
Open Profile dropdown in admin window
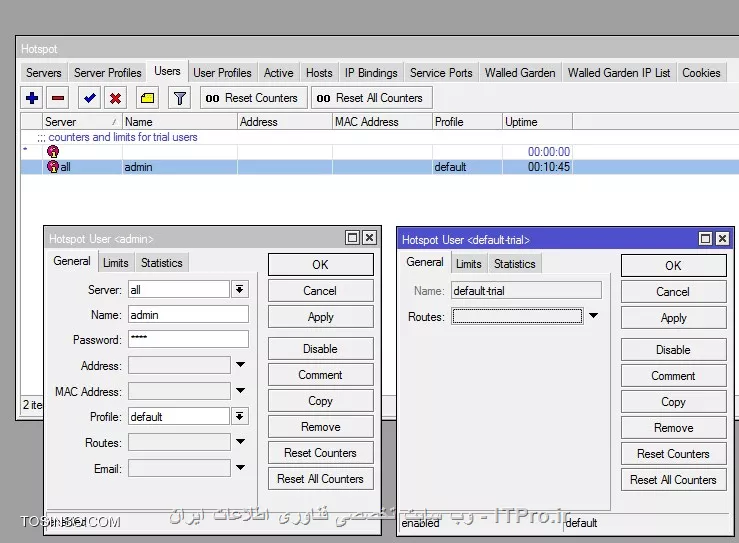(239, 416)
